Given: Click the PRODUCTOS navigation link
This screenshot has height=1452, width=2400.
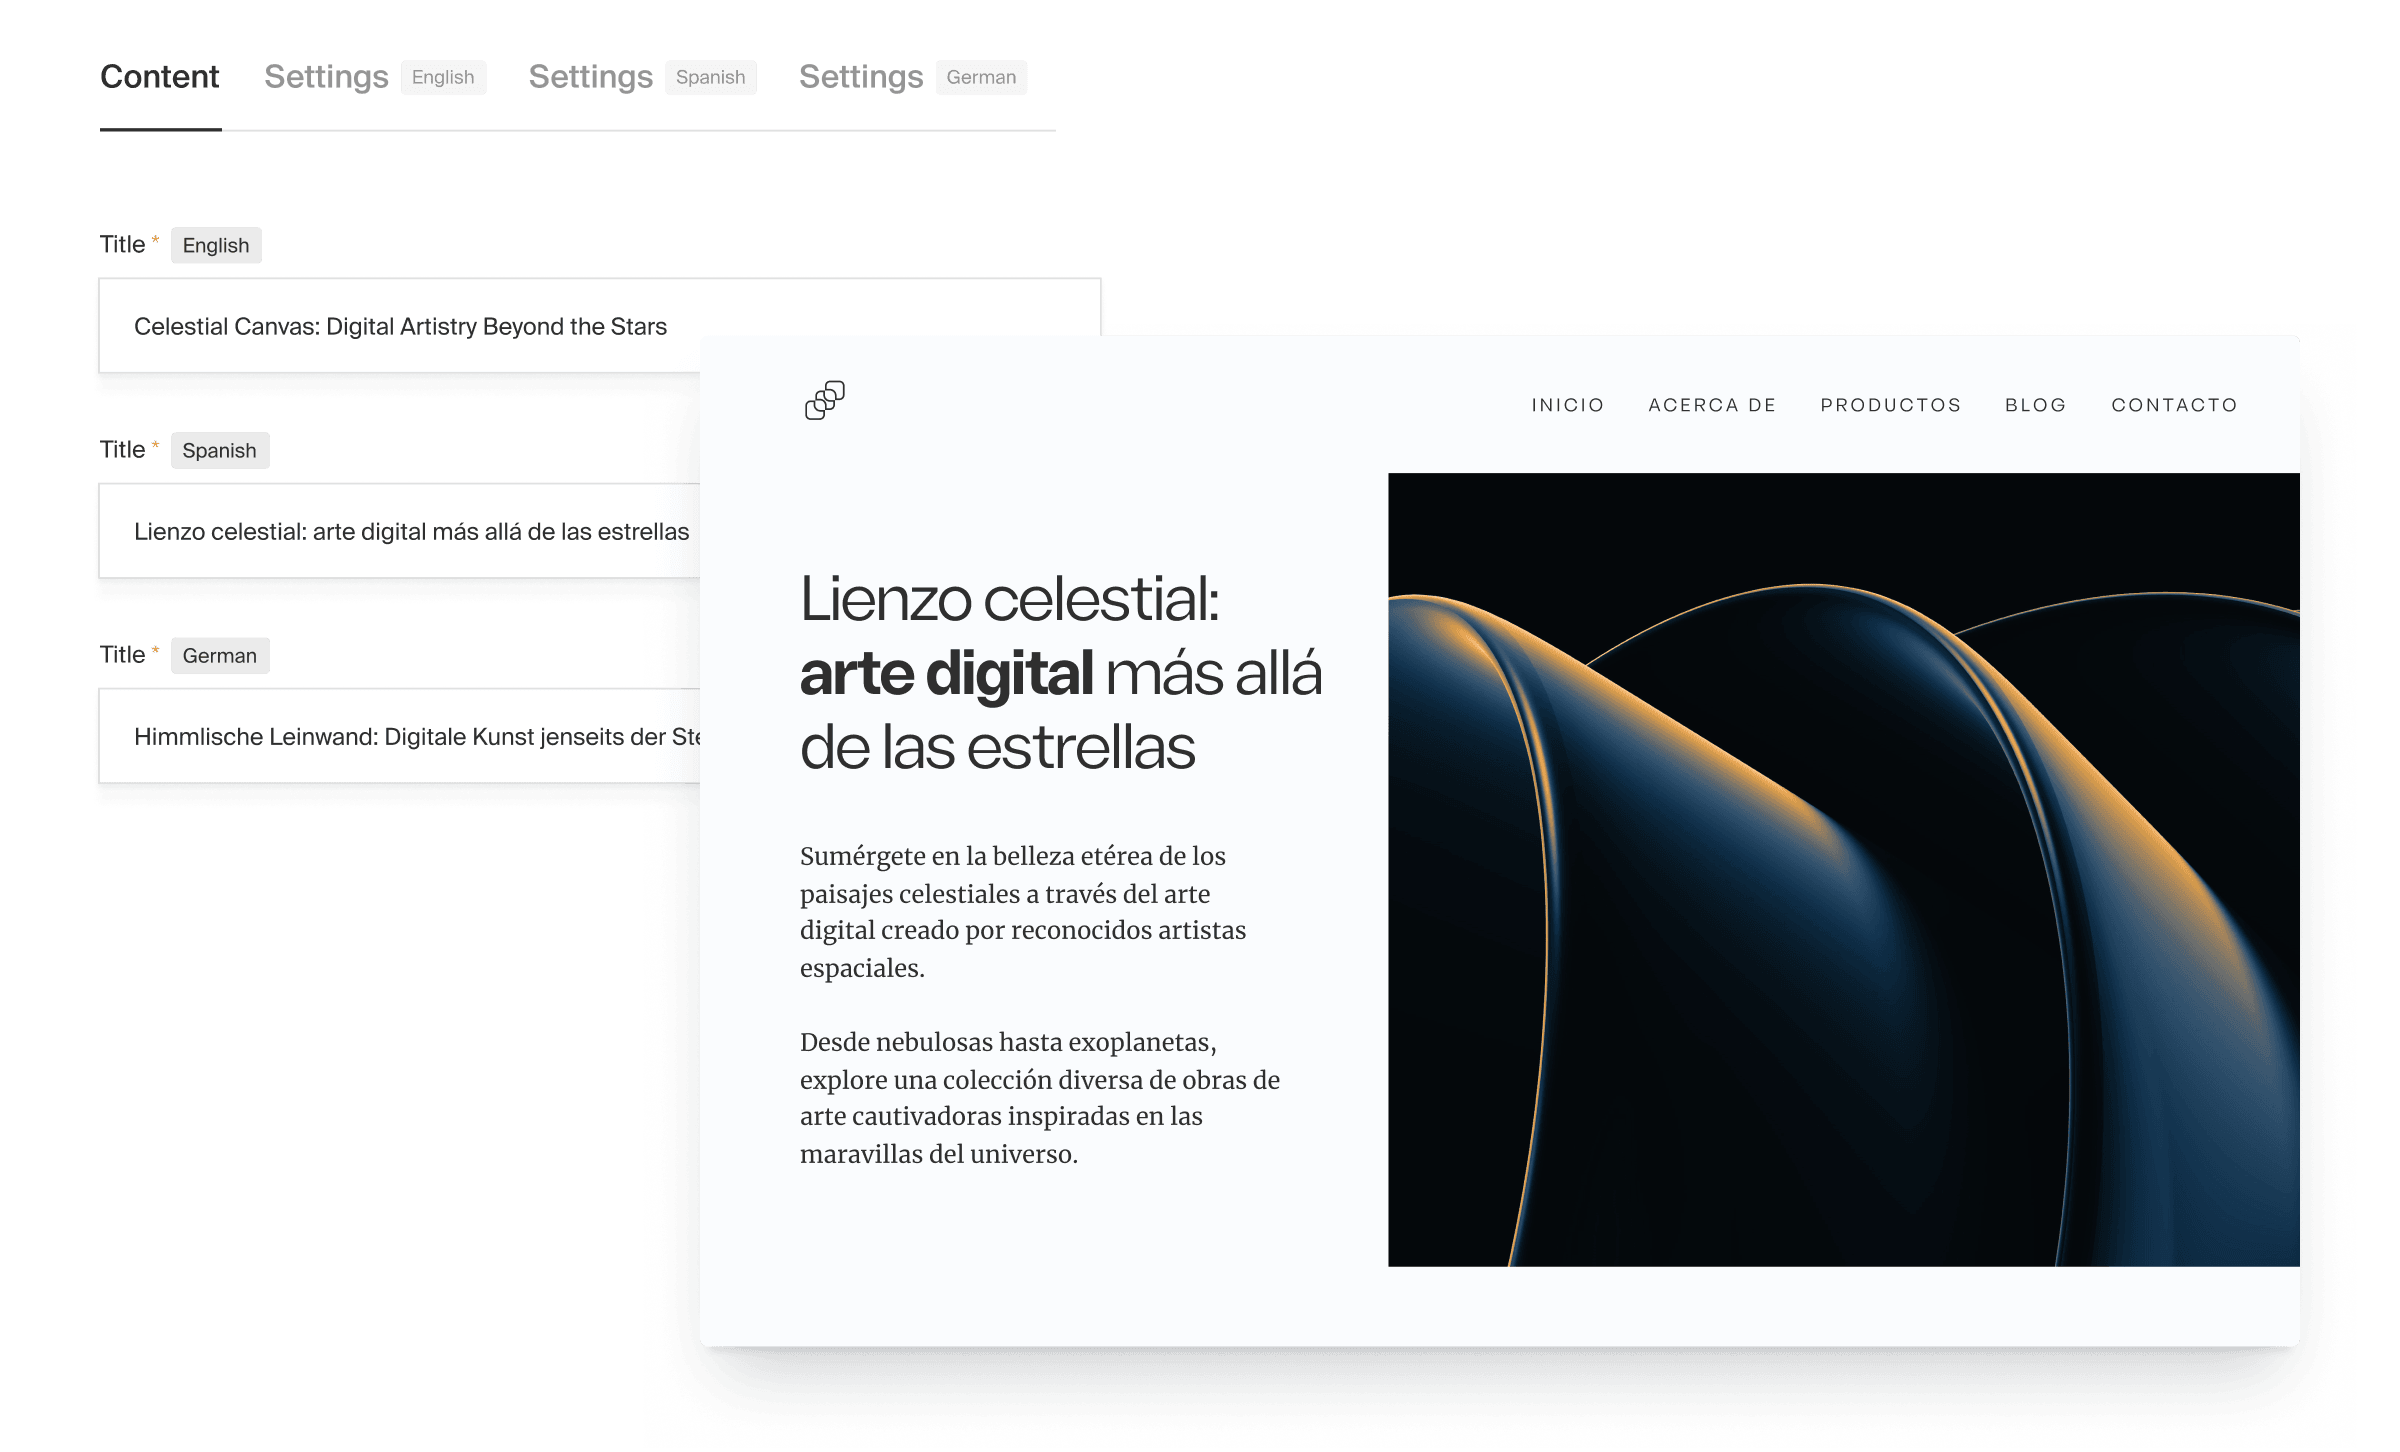Looking at the screenshot, I should [1889, 405].
